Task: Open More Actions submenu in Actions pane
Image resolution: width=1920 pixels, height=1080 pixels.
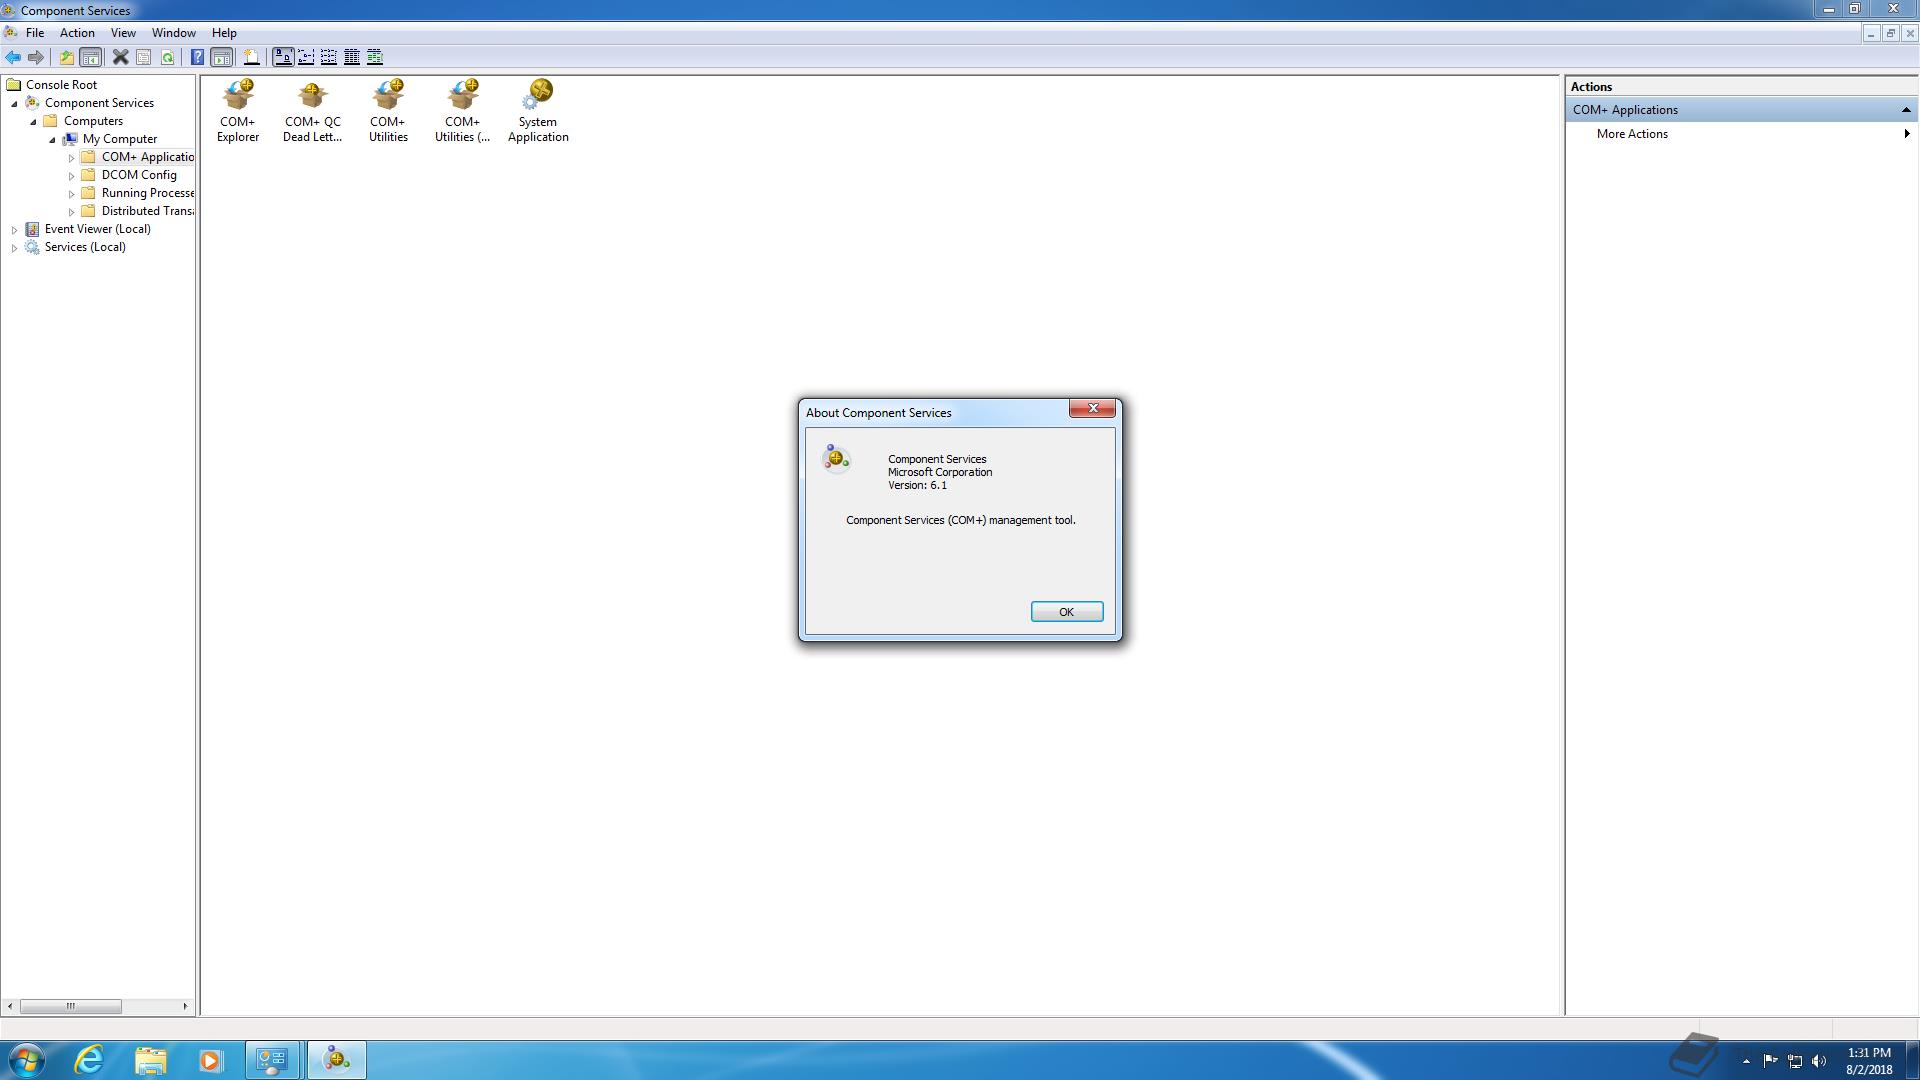Action: tap(1632, 134)
